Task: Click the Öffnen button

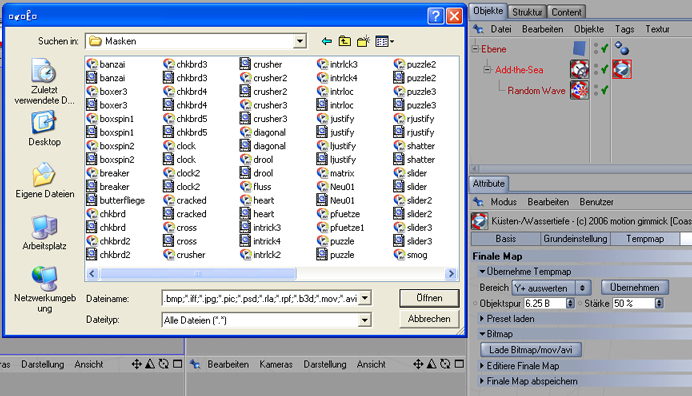Action: click(x=429, y=298)
